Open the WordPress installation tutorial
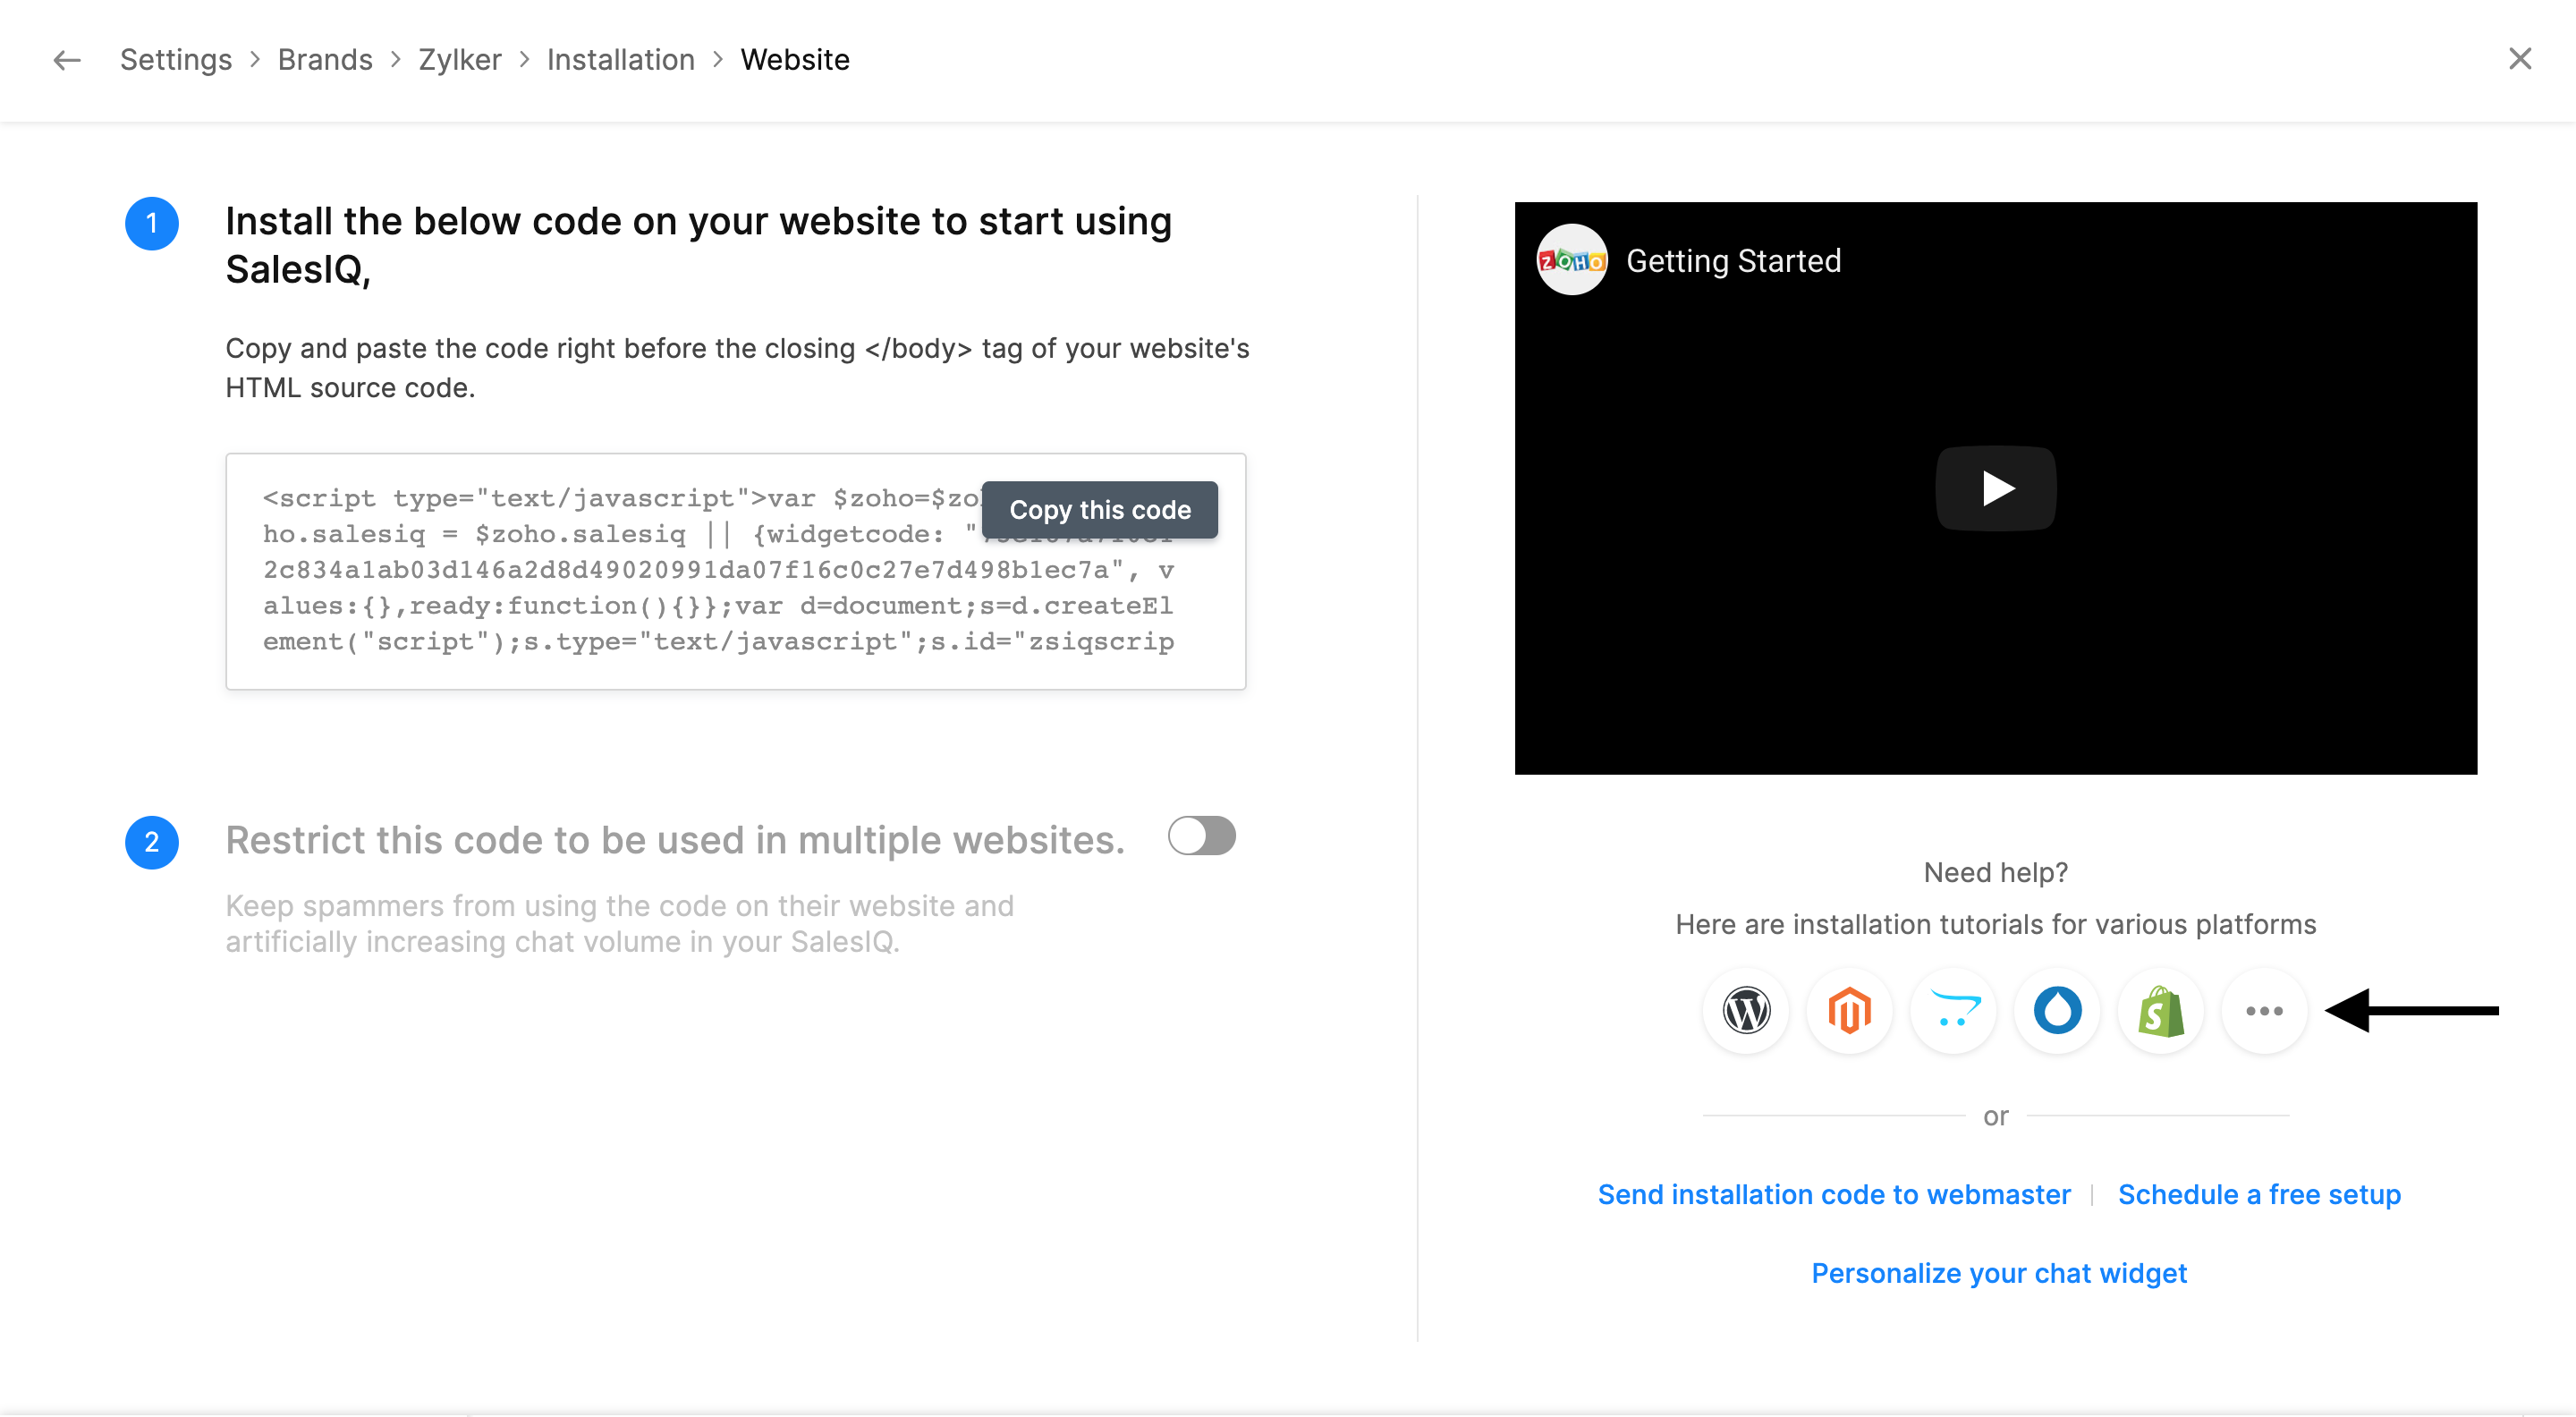 (x=1746, y=1010)
